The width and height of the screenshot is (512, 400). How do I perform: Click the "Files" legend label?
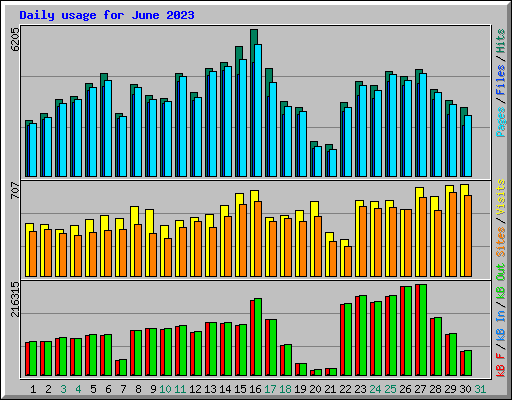[x=501, y=80]
